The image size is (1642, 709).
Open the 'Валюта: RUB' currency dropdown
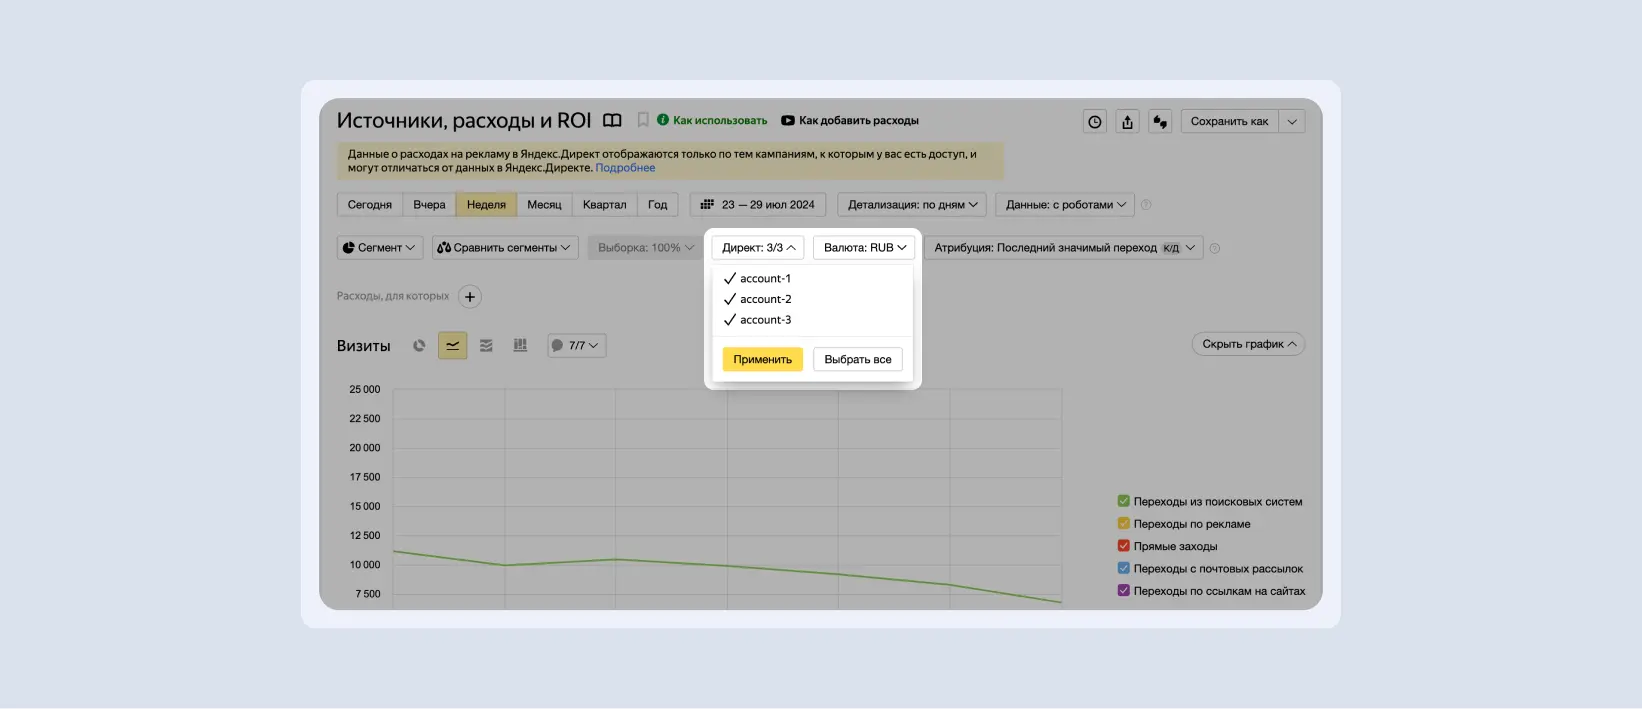(x=864, y=248)
